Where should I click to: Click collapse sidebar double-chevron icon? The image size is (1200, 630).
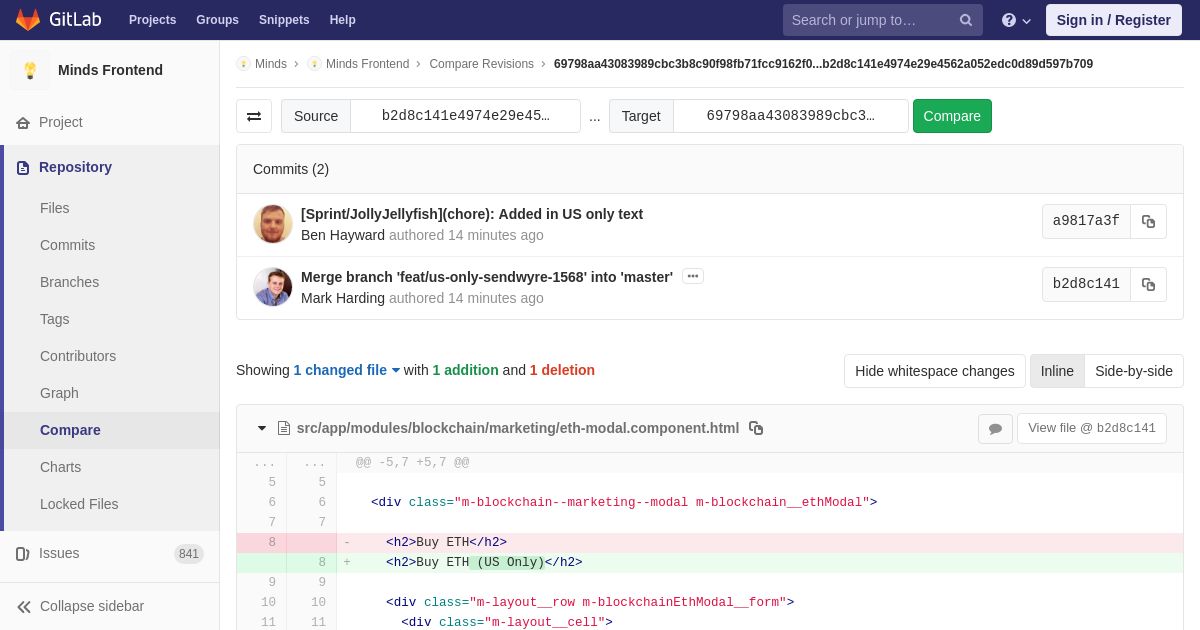coord(24,606)
